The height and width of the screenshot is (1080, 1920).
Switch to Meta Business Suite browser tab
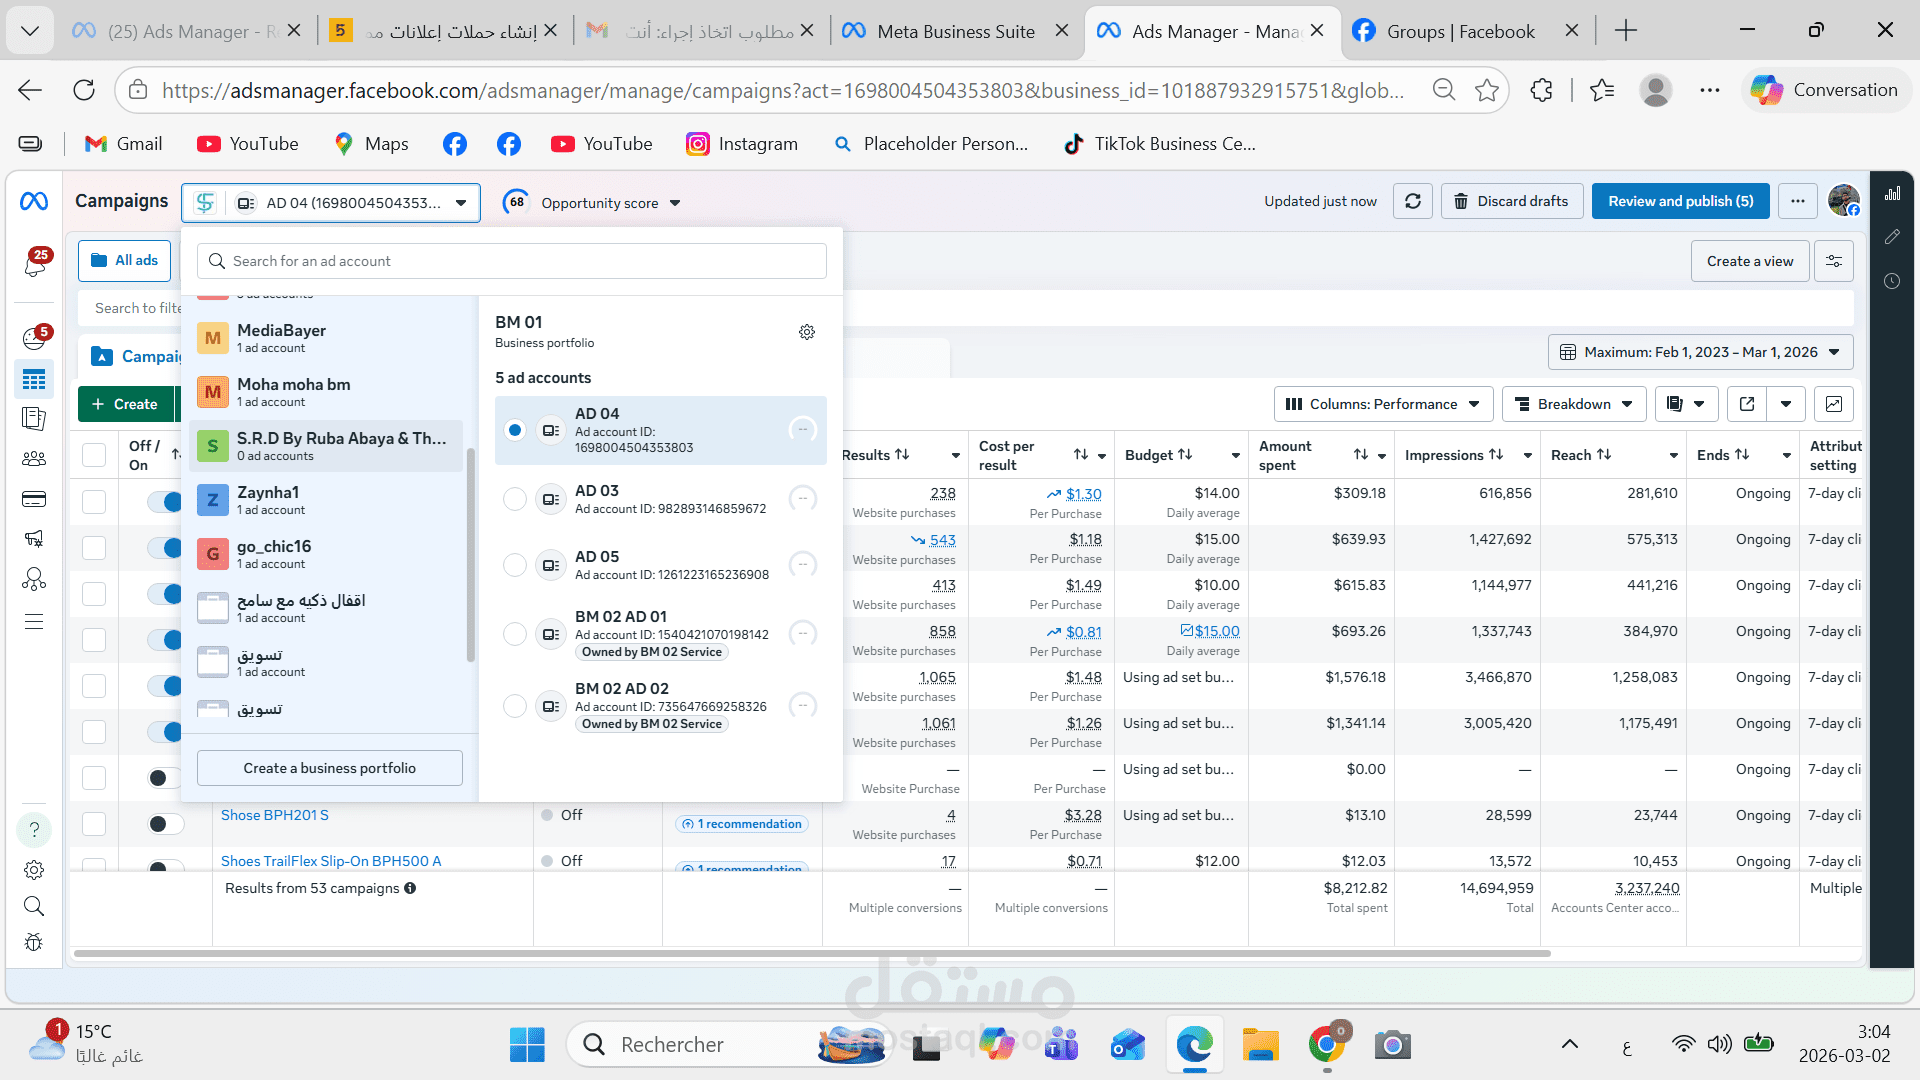pos(955,31)
